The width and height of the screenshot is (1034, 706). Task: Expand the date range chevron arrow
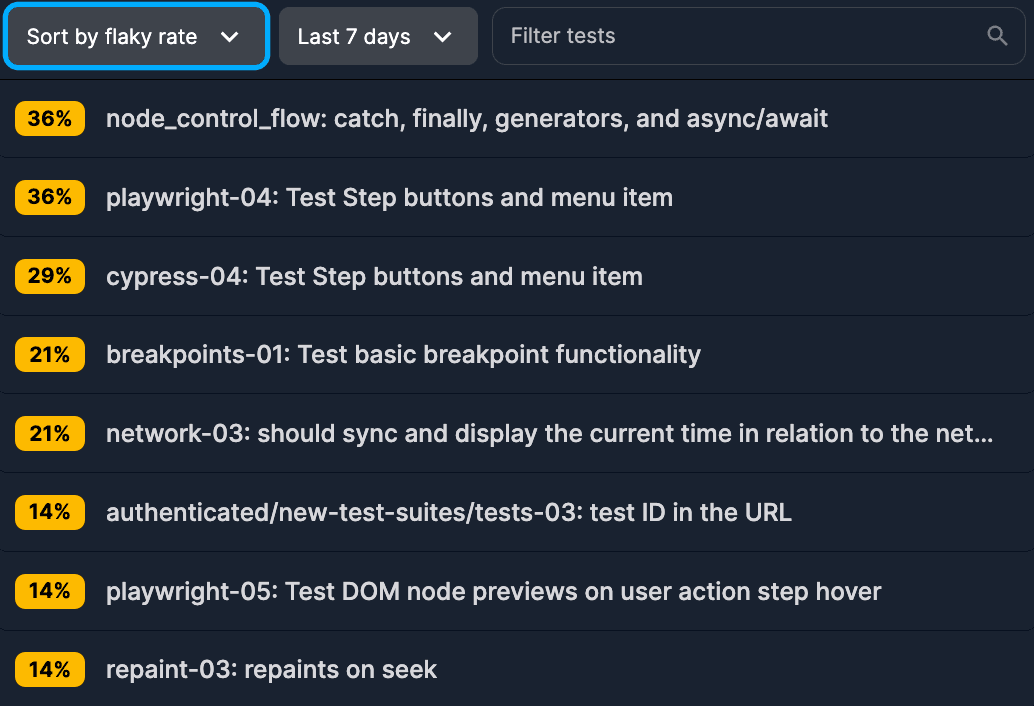click(x=444, y=36)
